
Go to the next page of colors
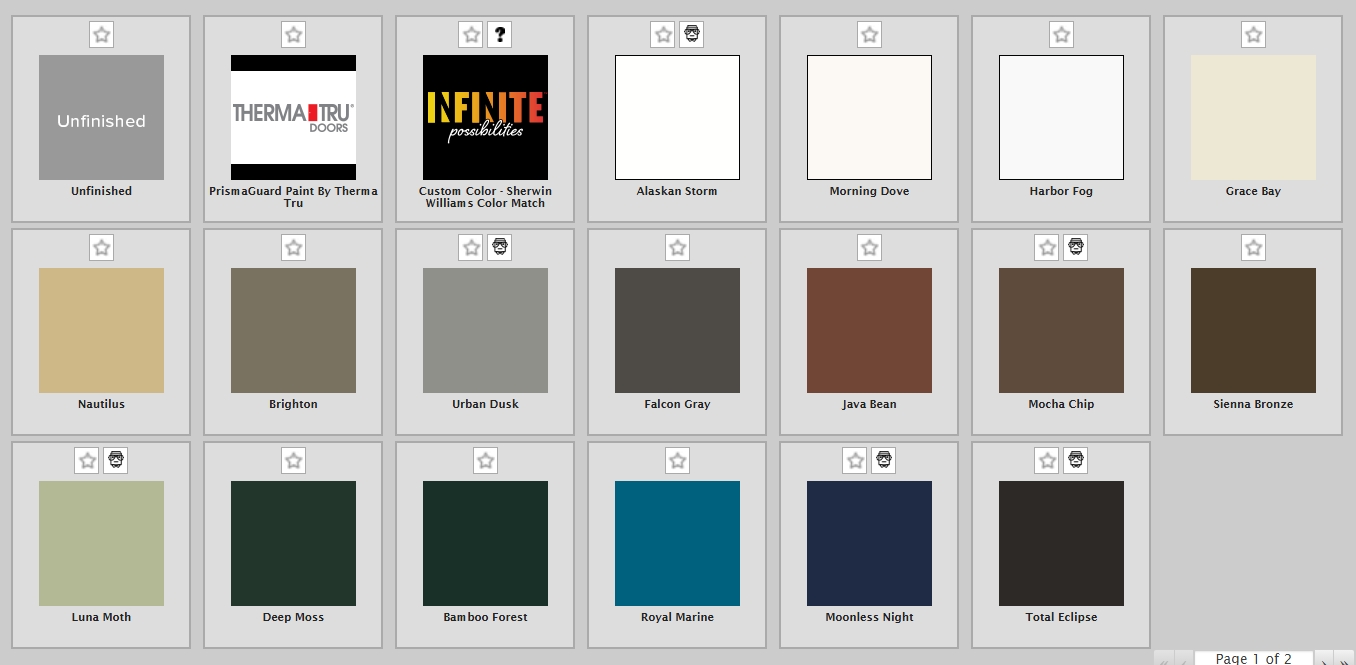(1323, 659)
